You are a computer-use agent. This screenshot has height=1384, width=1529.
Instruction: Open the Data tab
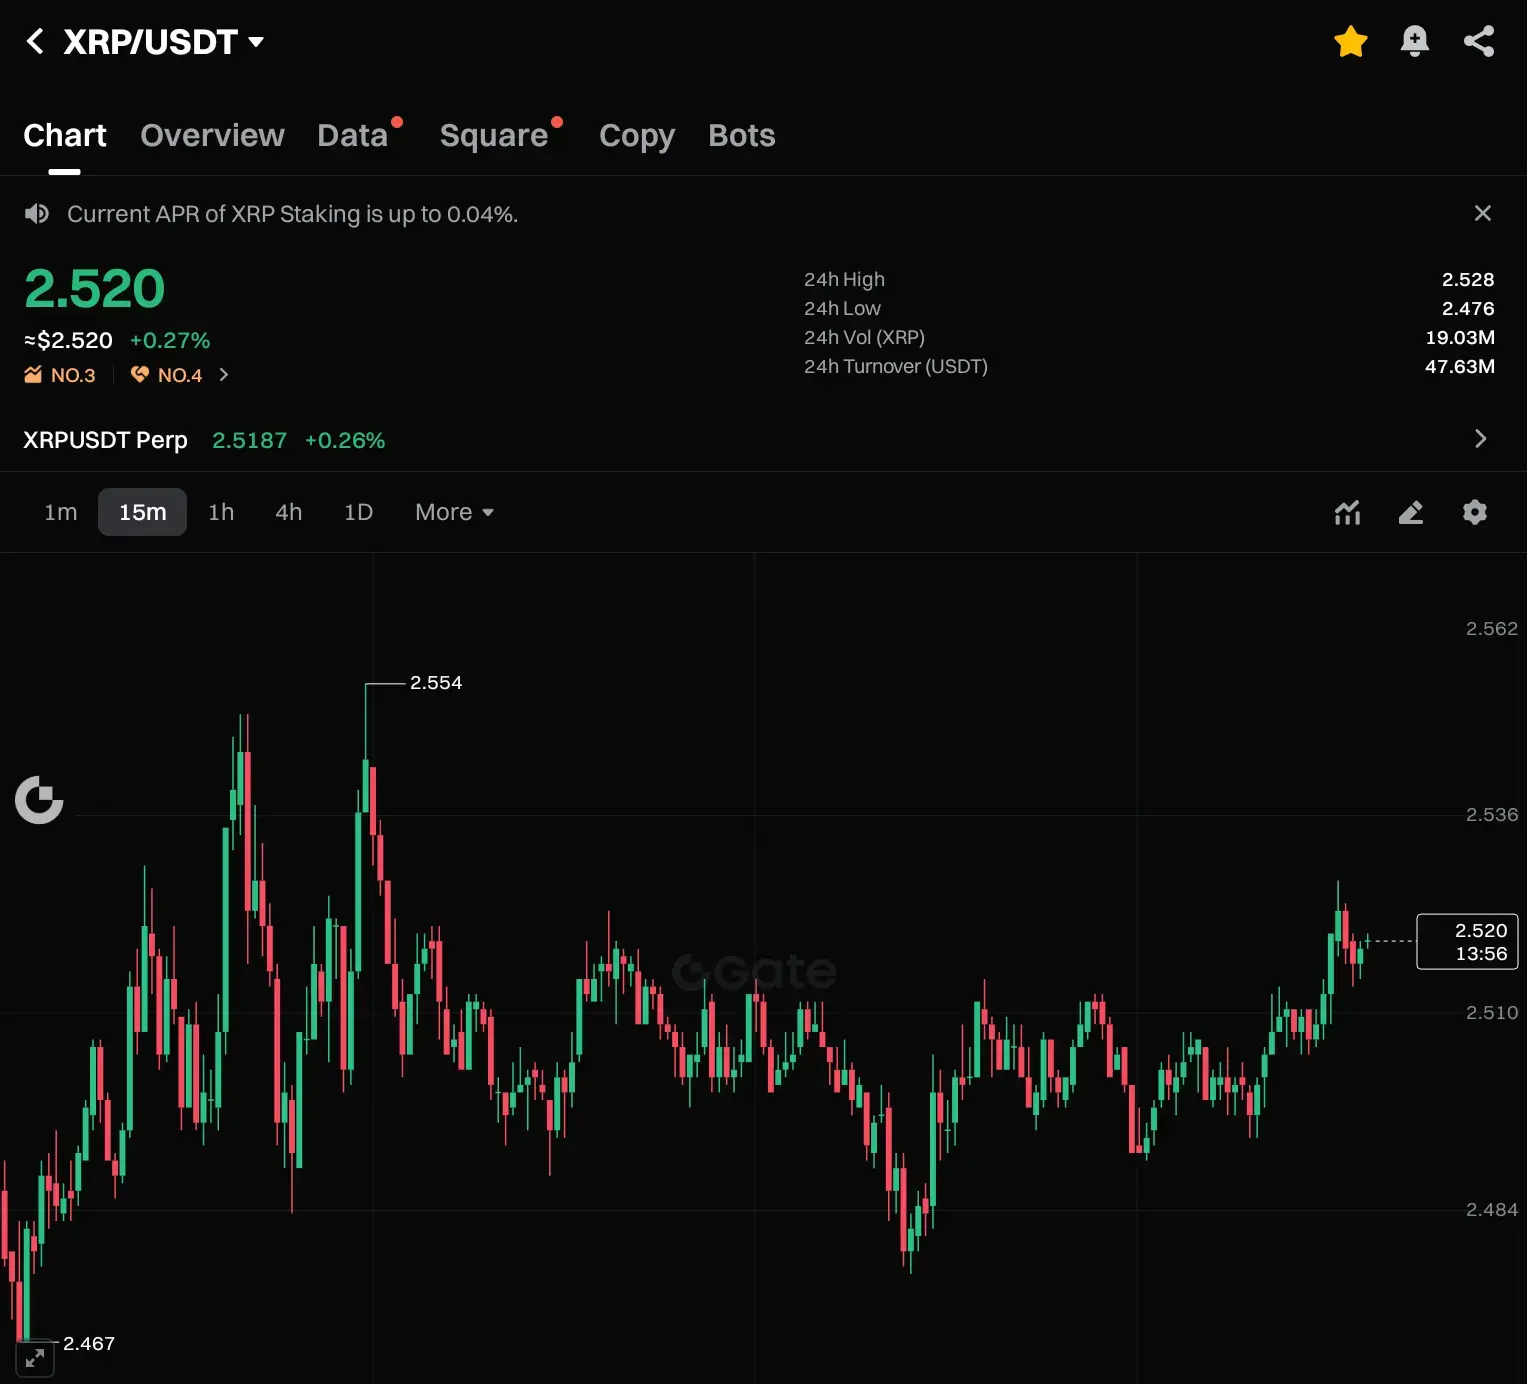[353, 136]
